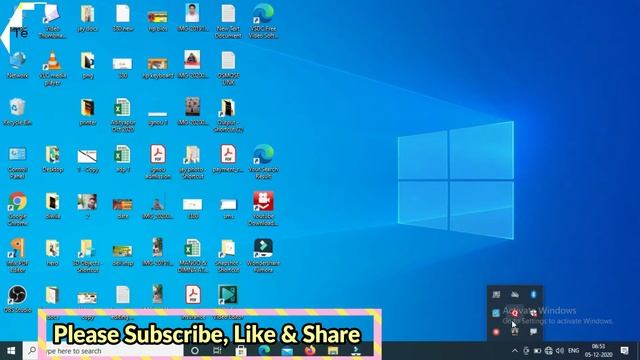The height and width of the screenshot is (360, 640).
Task: Open Control Panel from the desktop
Action: [18, 162]
